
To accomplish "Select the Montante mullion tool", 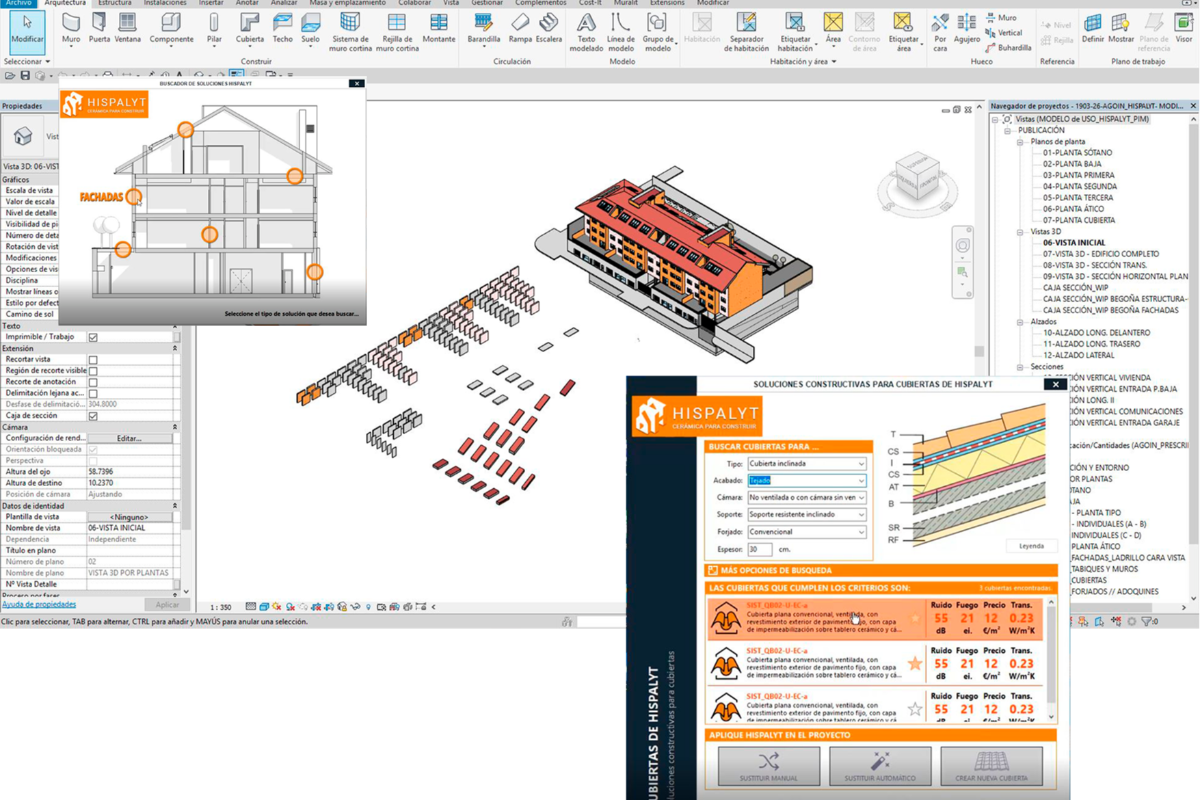I will click(x=438, y=29).
